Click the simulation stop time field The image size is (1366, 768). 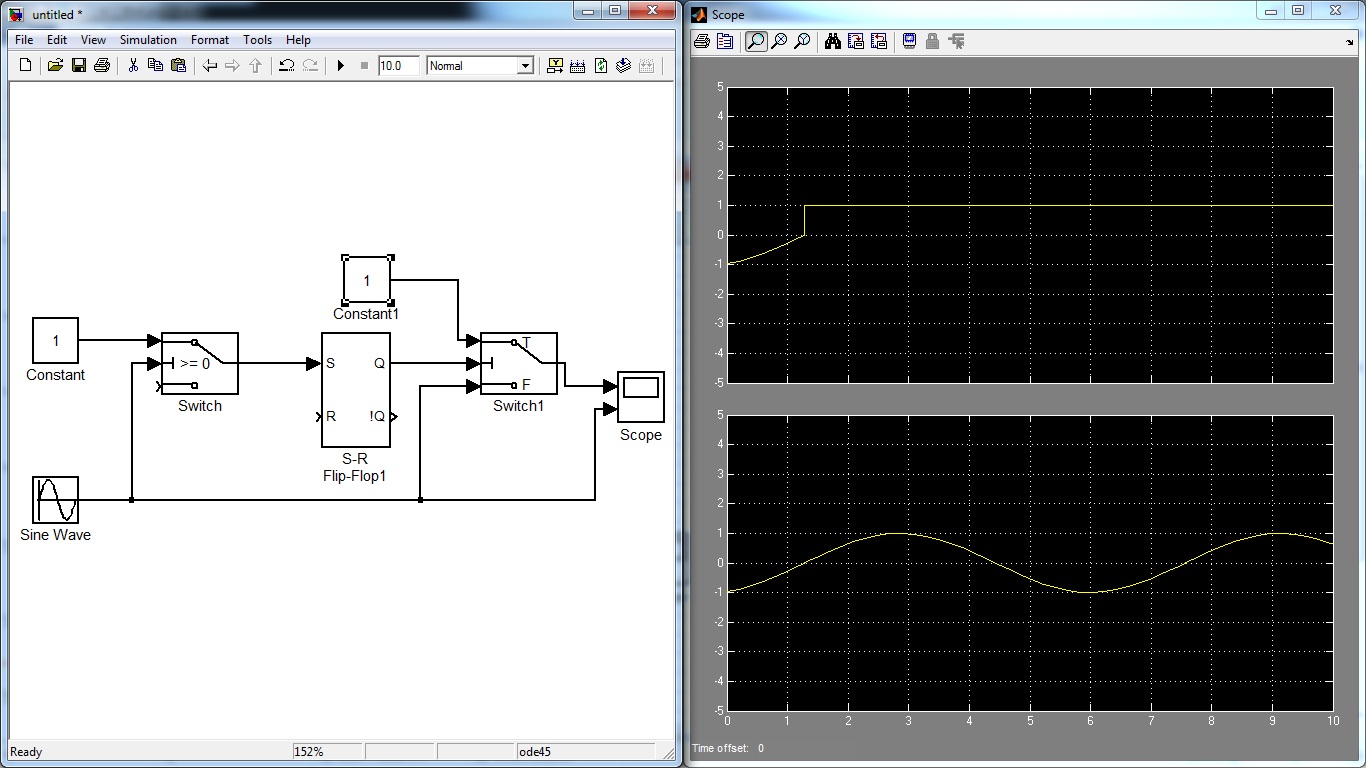point(398,66)
